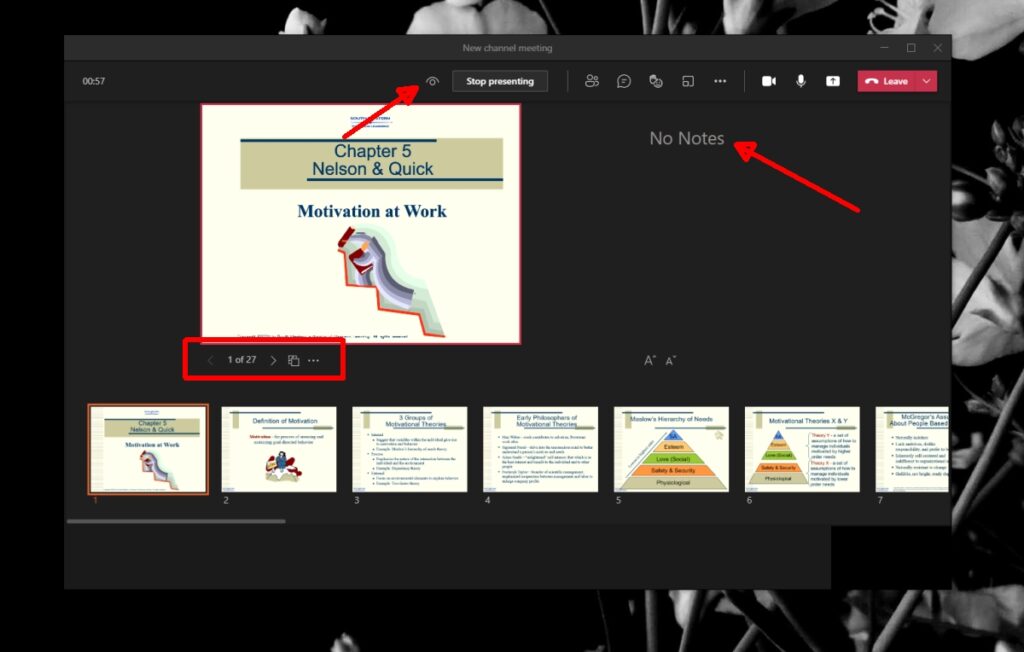
Task: Open the participants list
Action: (592, 81)
